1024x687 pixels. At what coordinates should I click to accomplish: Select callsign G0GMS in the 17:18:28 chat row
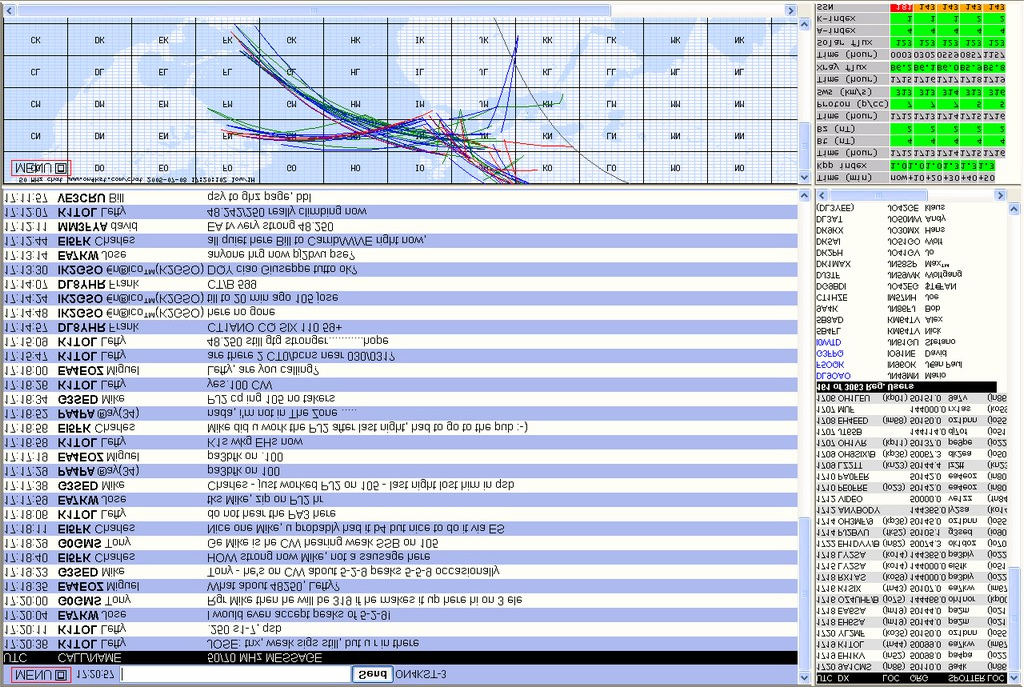point(80,543)
